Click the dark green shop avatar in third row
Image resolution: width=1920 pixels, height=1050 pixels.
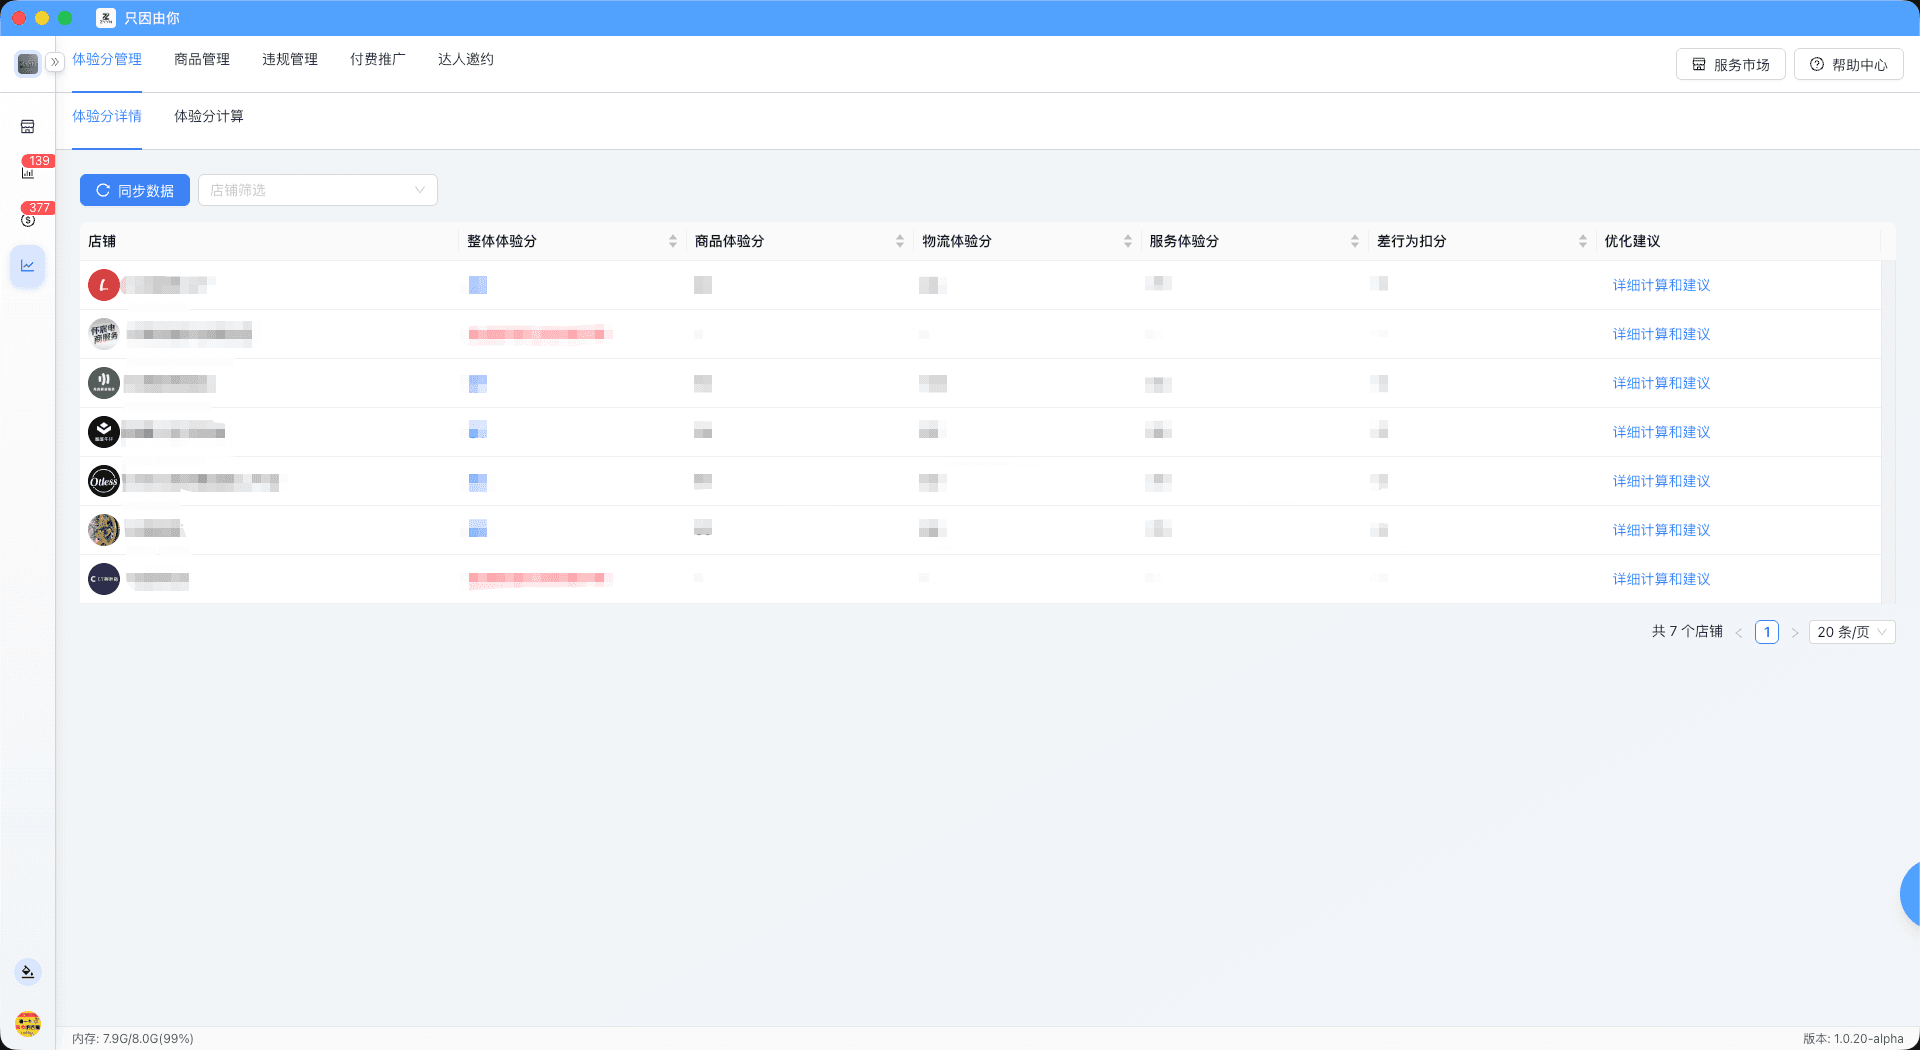point(104,384)
